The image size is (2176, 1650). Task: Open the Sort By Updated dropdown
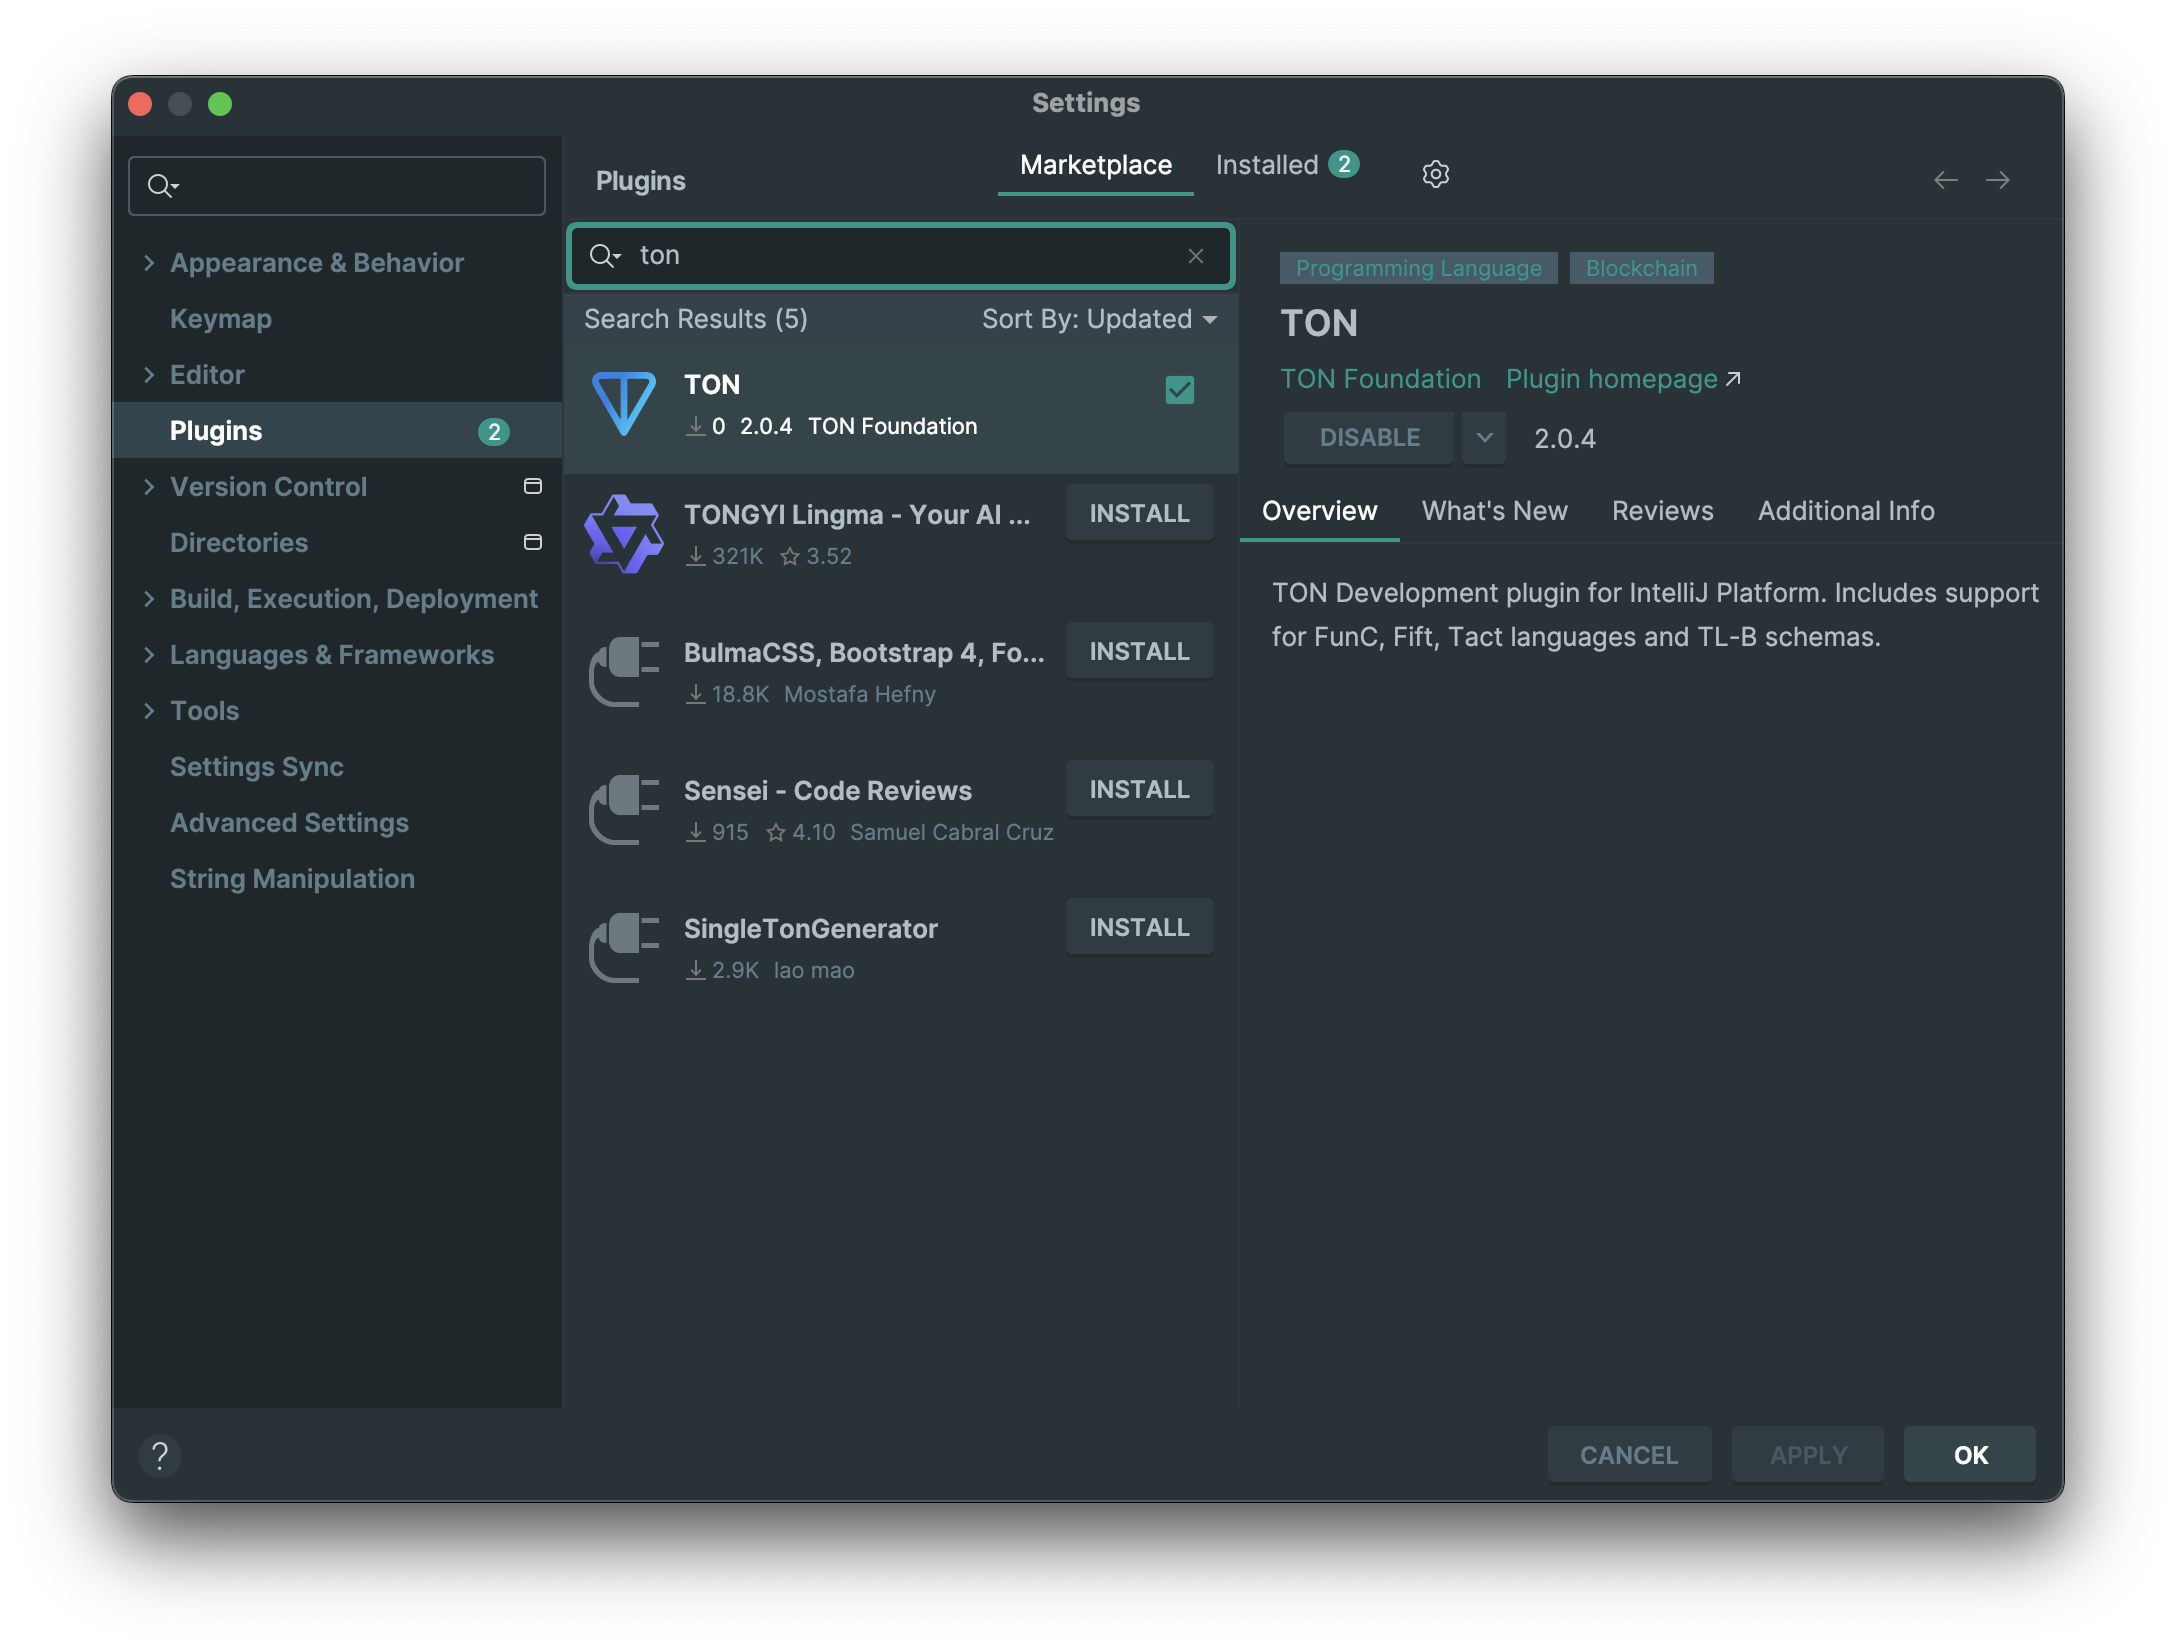click(1097, 319)
